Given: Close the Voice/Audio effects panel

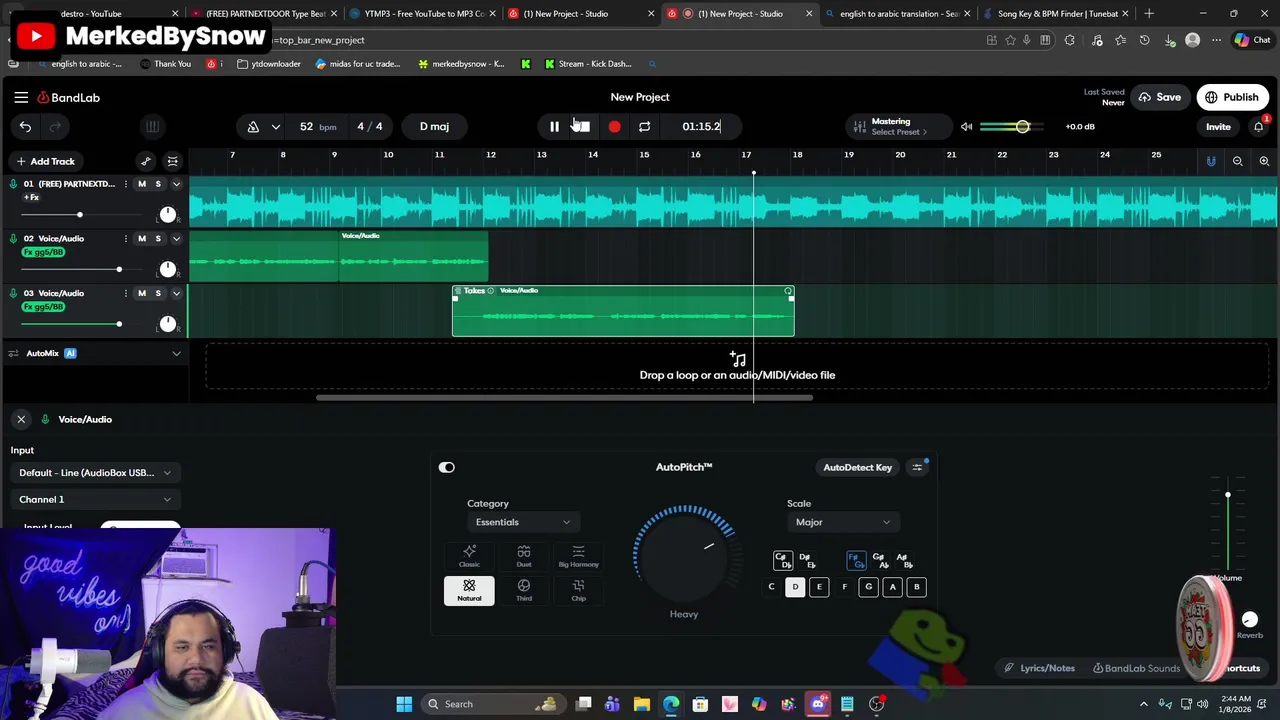Looking at the screenshot, I should (21, 419).
